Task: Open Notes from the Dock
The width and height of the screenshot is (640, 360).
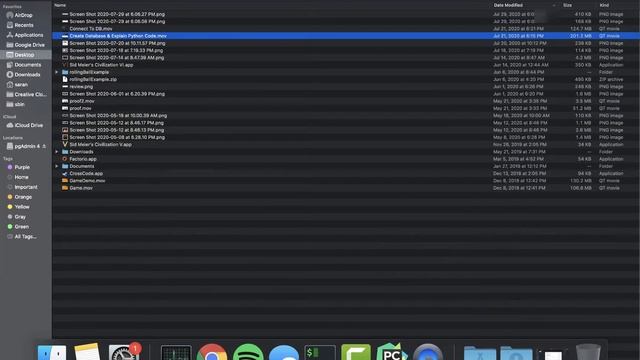Action: [x=87, y=352]
